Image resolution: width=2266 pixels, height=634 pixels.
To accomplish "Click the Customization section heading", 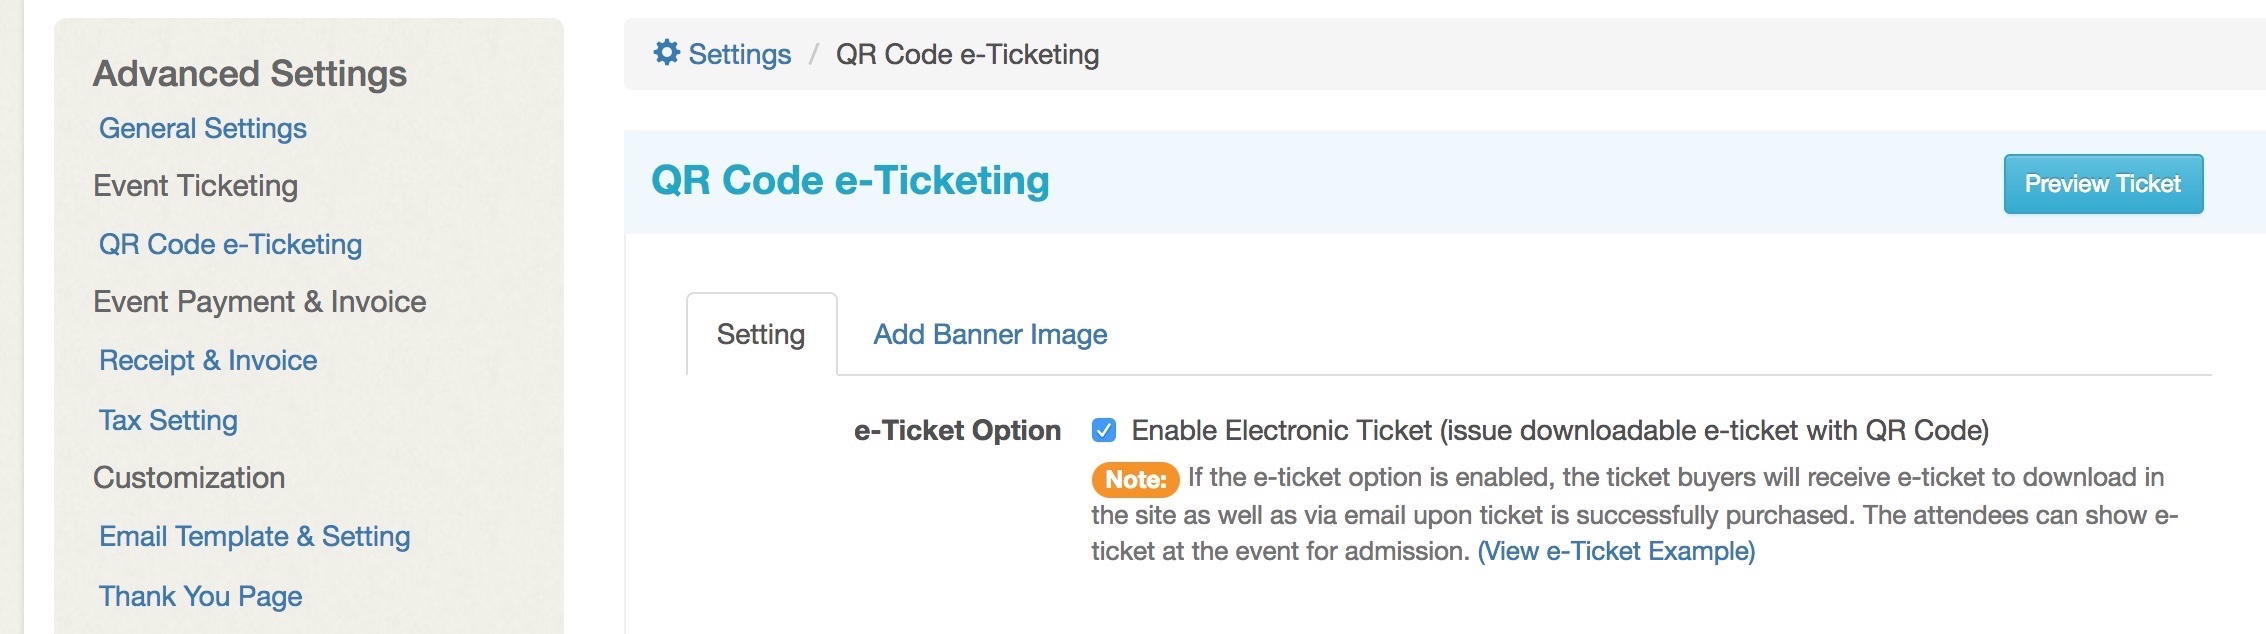I will 189,478.
